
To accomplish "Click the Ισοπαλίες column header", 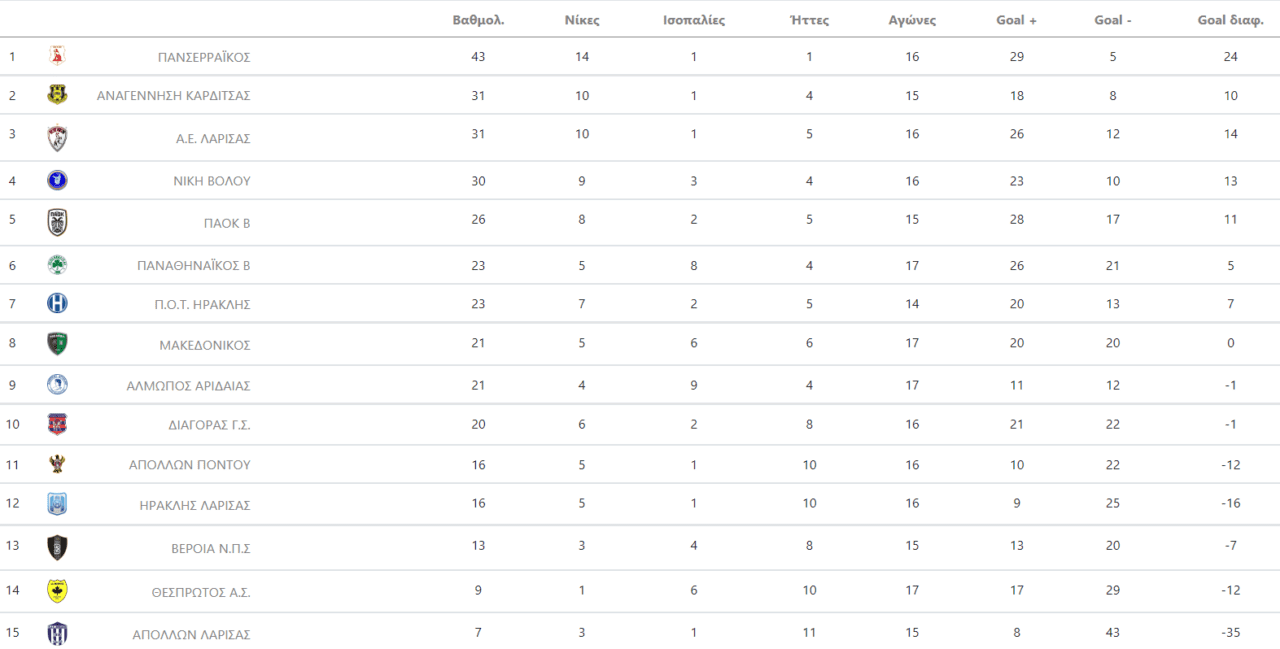I will click(694, 20).
